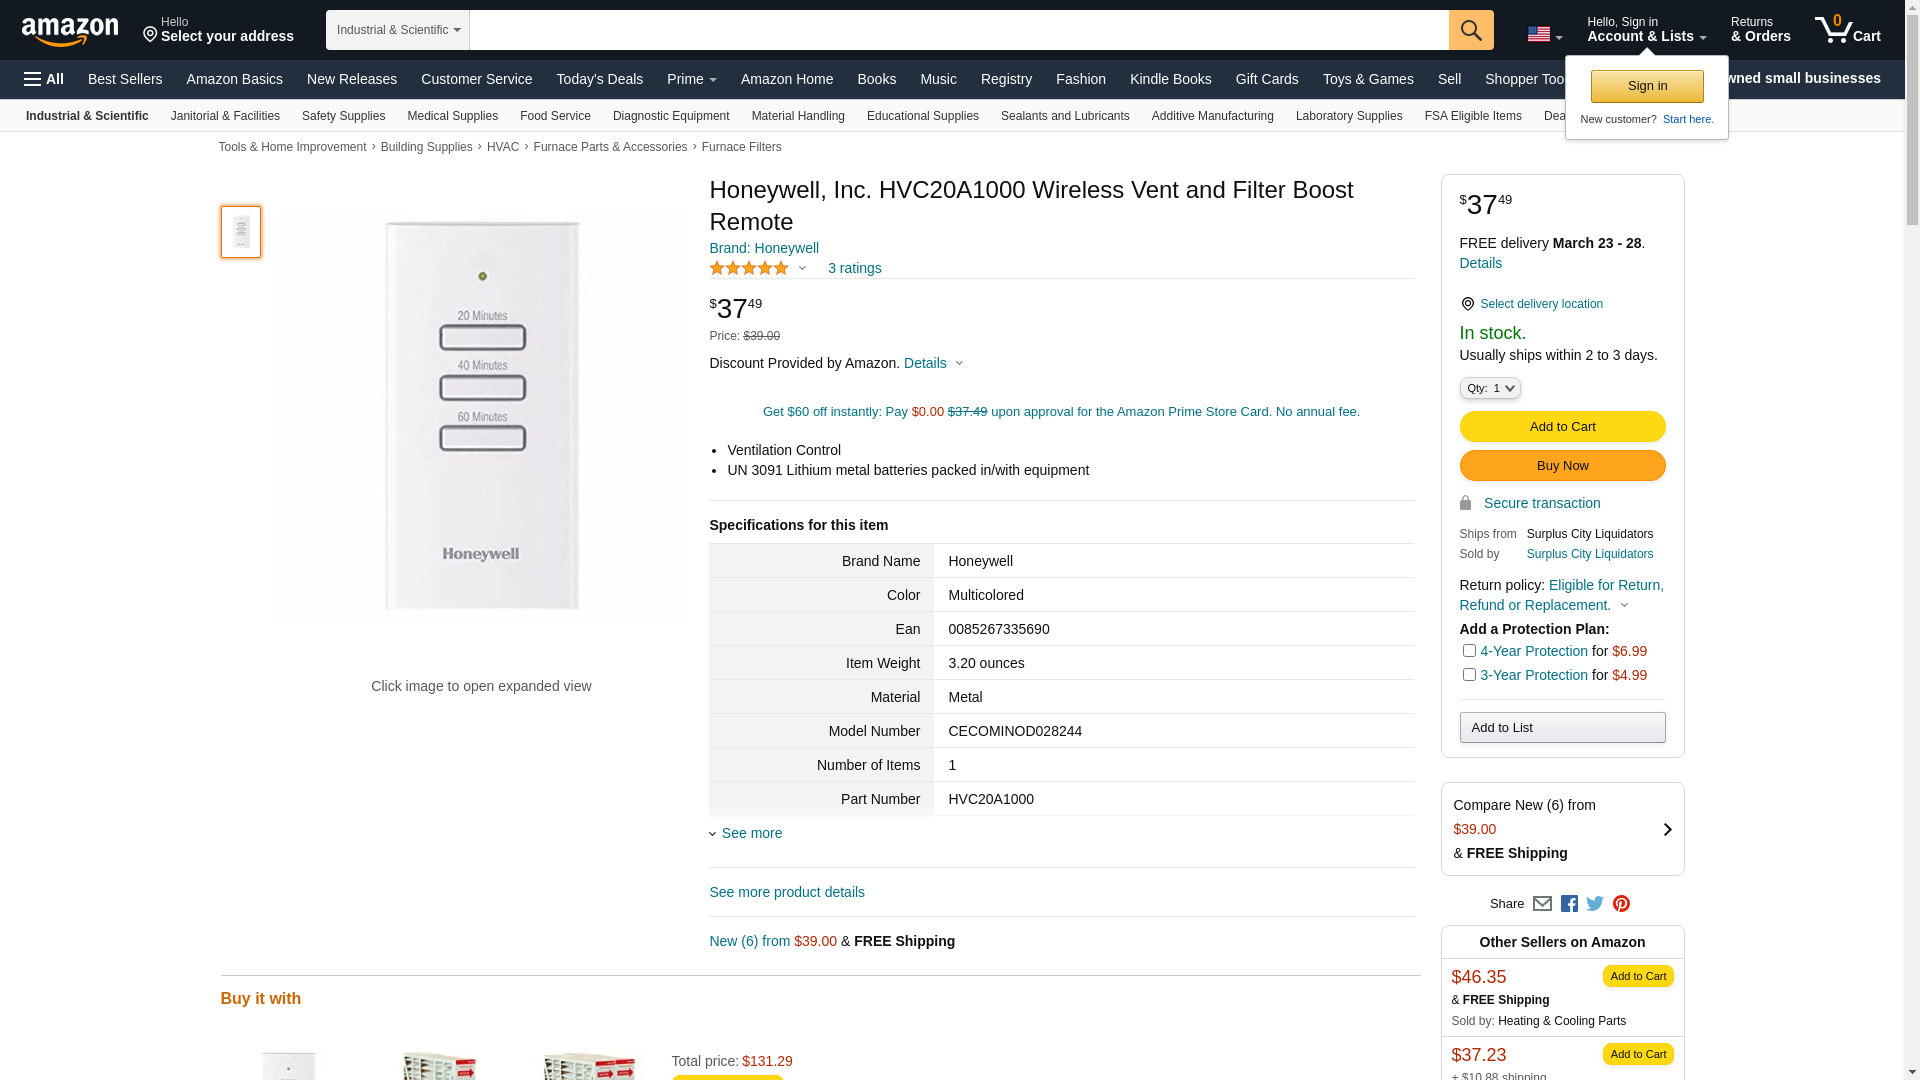Click the Add to Cart button
This screenshot has height=1080, width=1920.
[1562, 427]
